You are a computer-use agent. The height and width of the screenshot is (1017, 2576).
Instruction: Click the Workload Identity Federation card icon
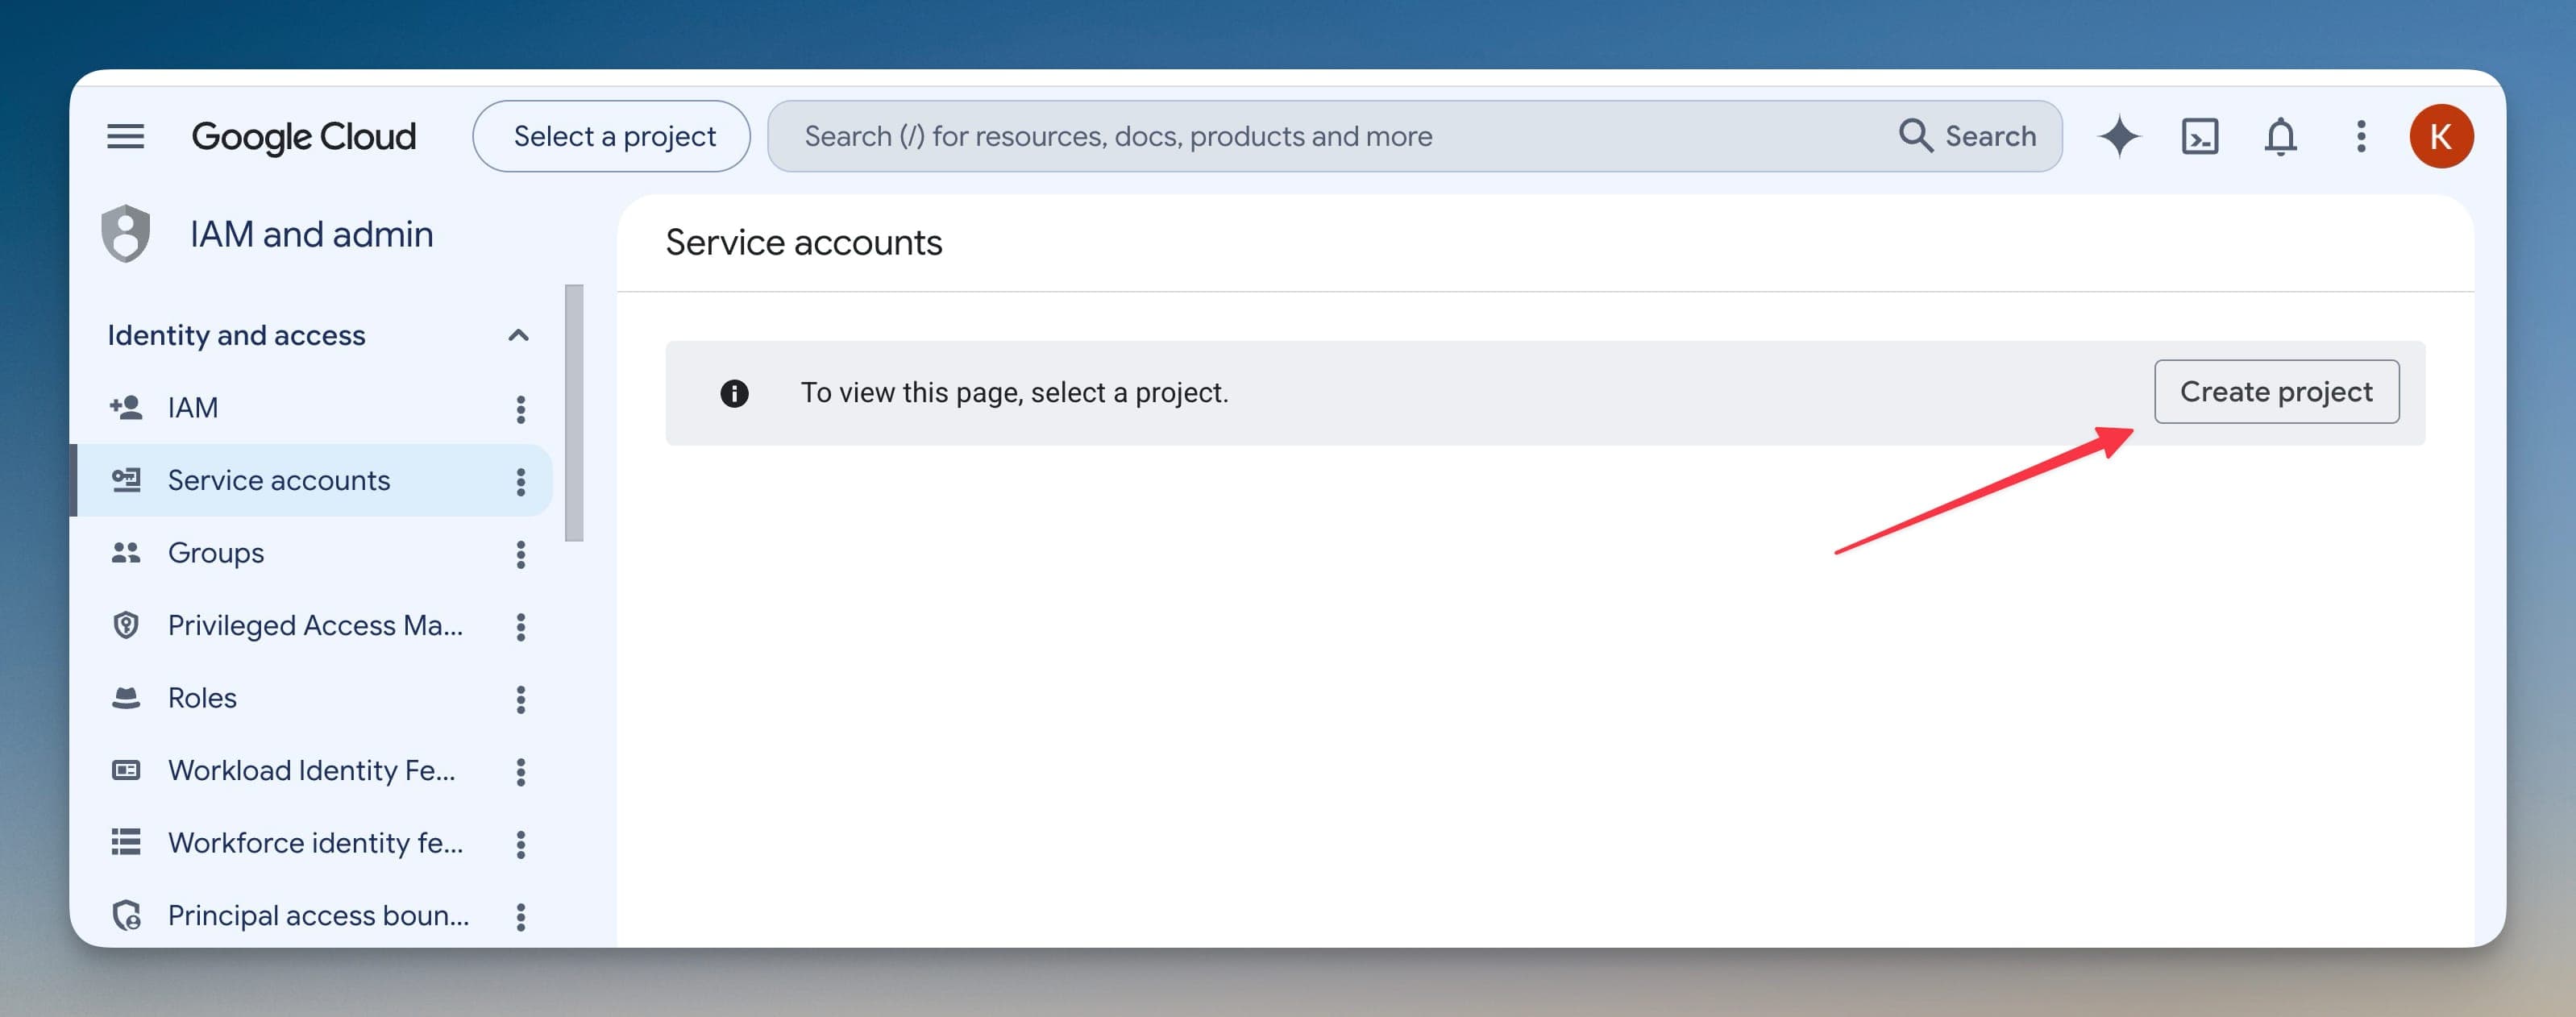[x=126, y=770]
